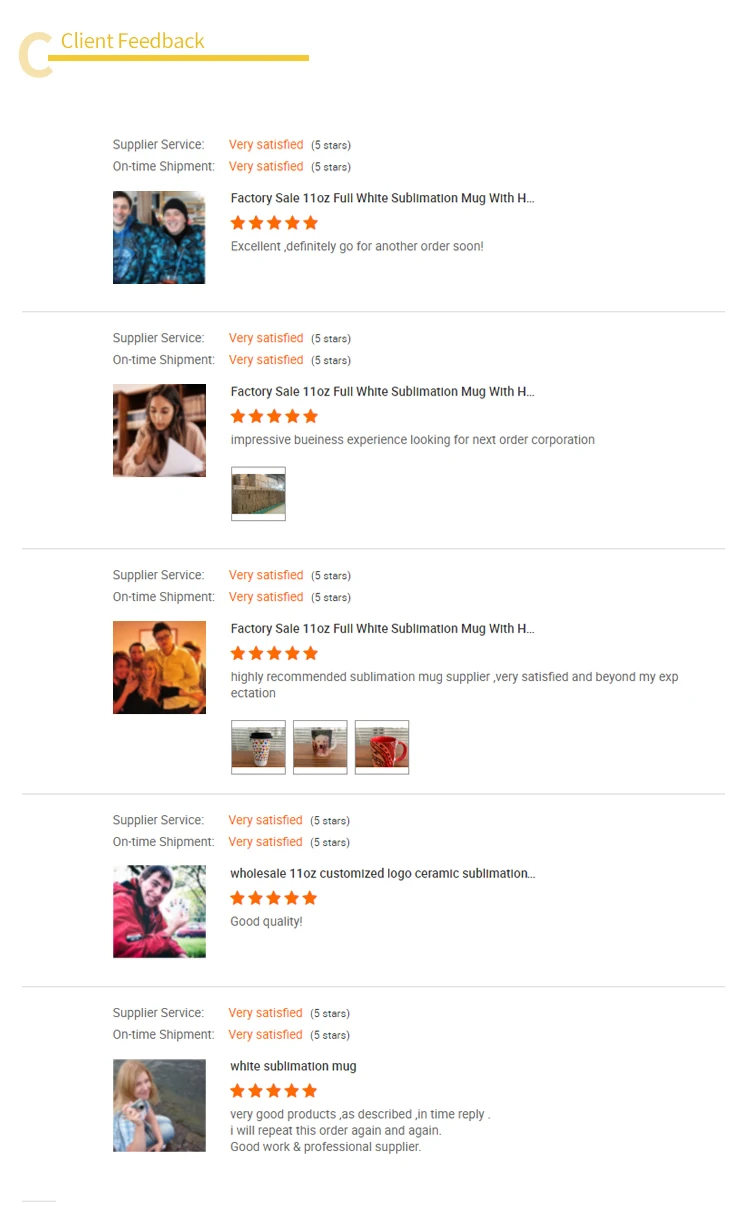Open second review's Factory Sale 11oz product title
The image size is (750, 1215).
[382, 391]
